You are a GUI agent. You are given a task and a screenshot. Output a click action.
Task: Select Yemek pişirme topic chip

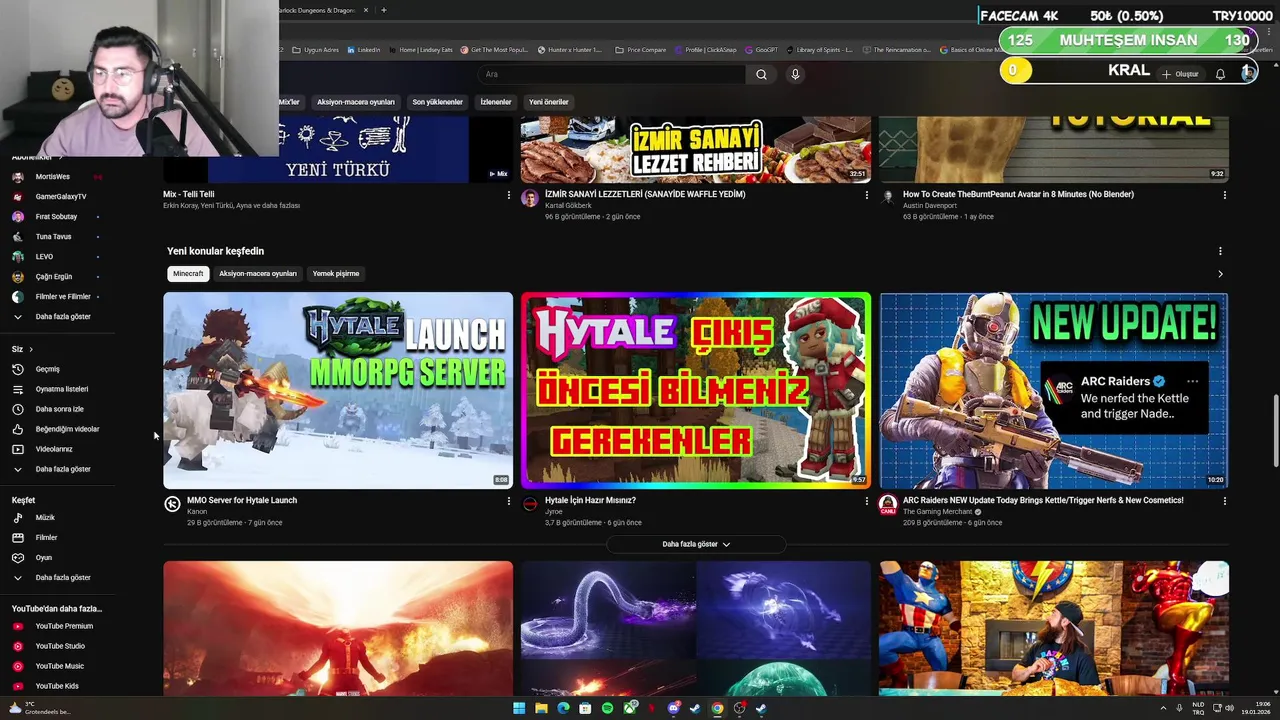coord(336,274)
